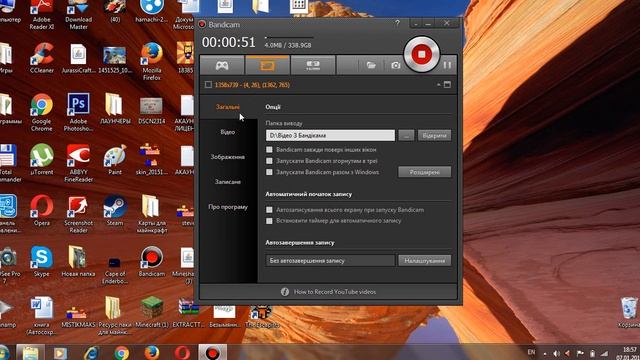The width and height of the screenshot is (640, 360).
Task: Select the ЛАУНЧЕРЫ folder on desktop
Action: pyautogui.click(x=115, y=109)
